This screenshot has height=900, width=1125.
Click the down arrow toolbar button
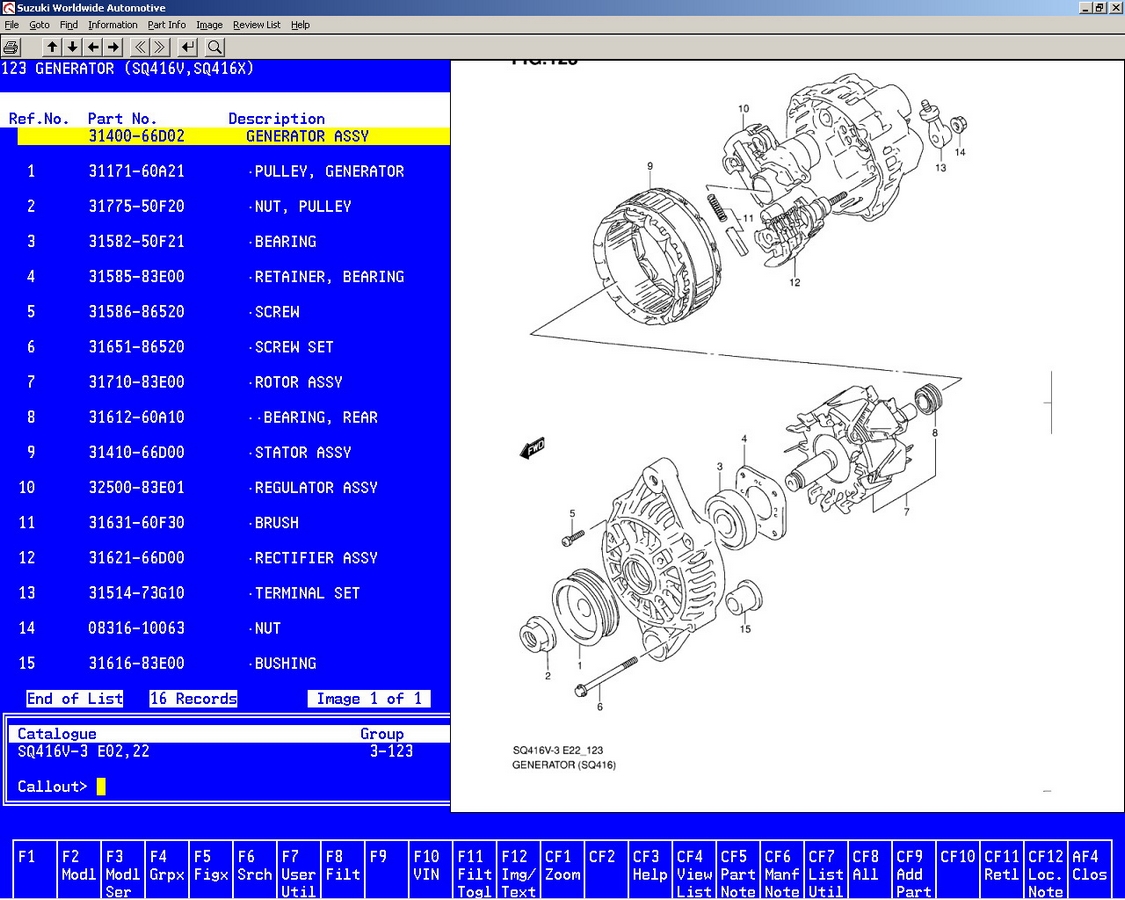click(72, 47)
